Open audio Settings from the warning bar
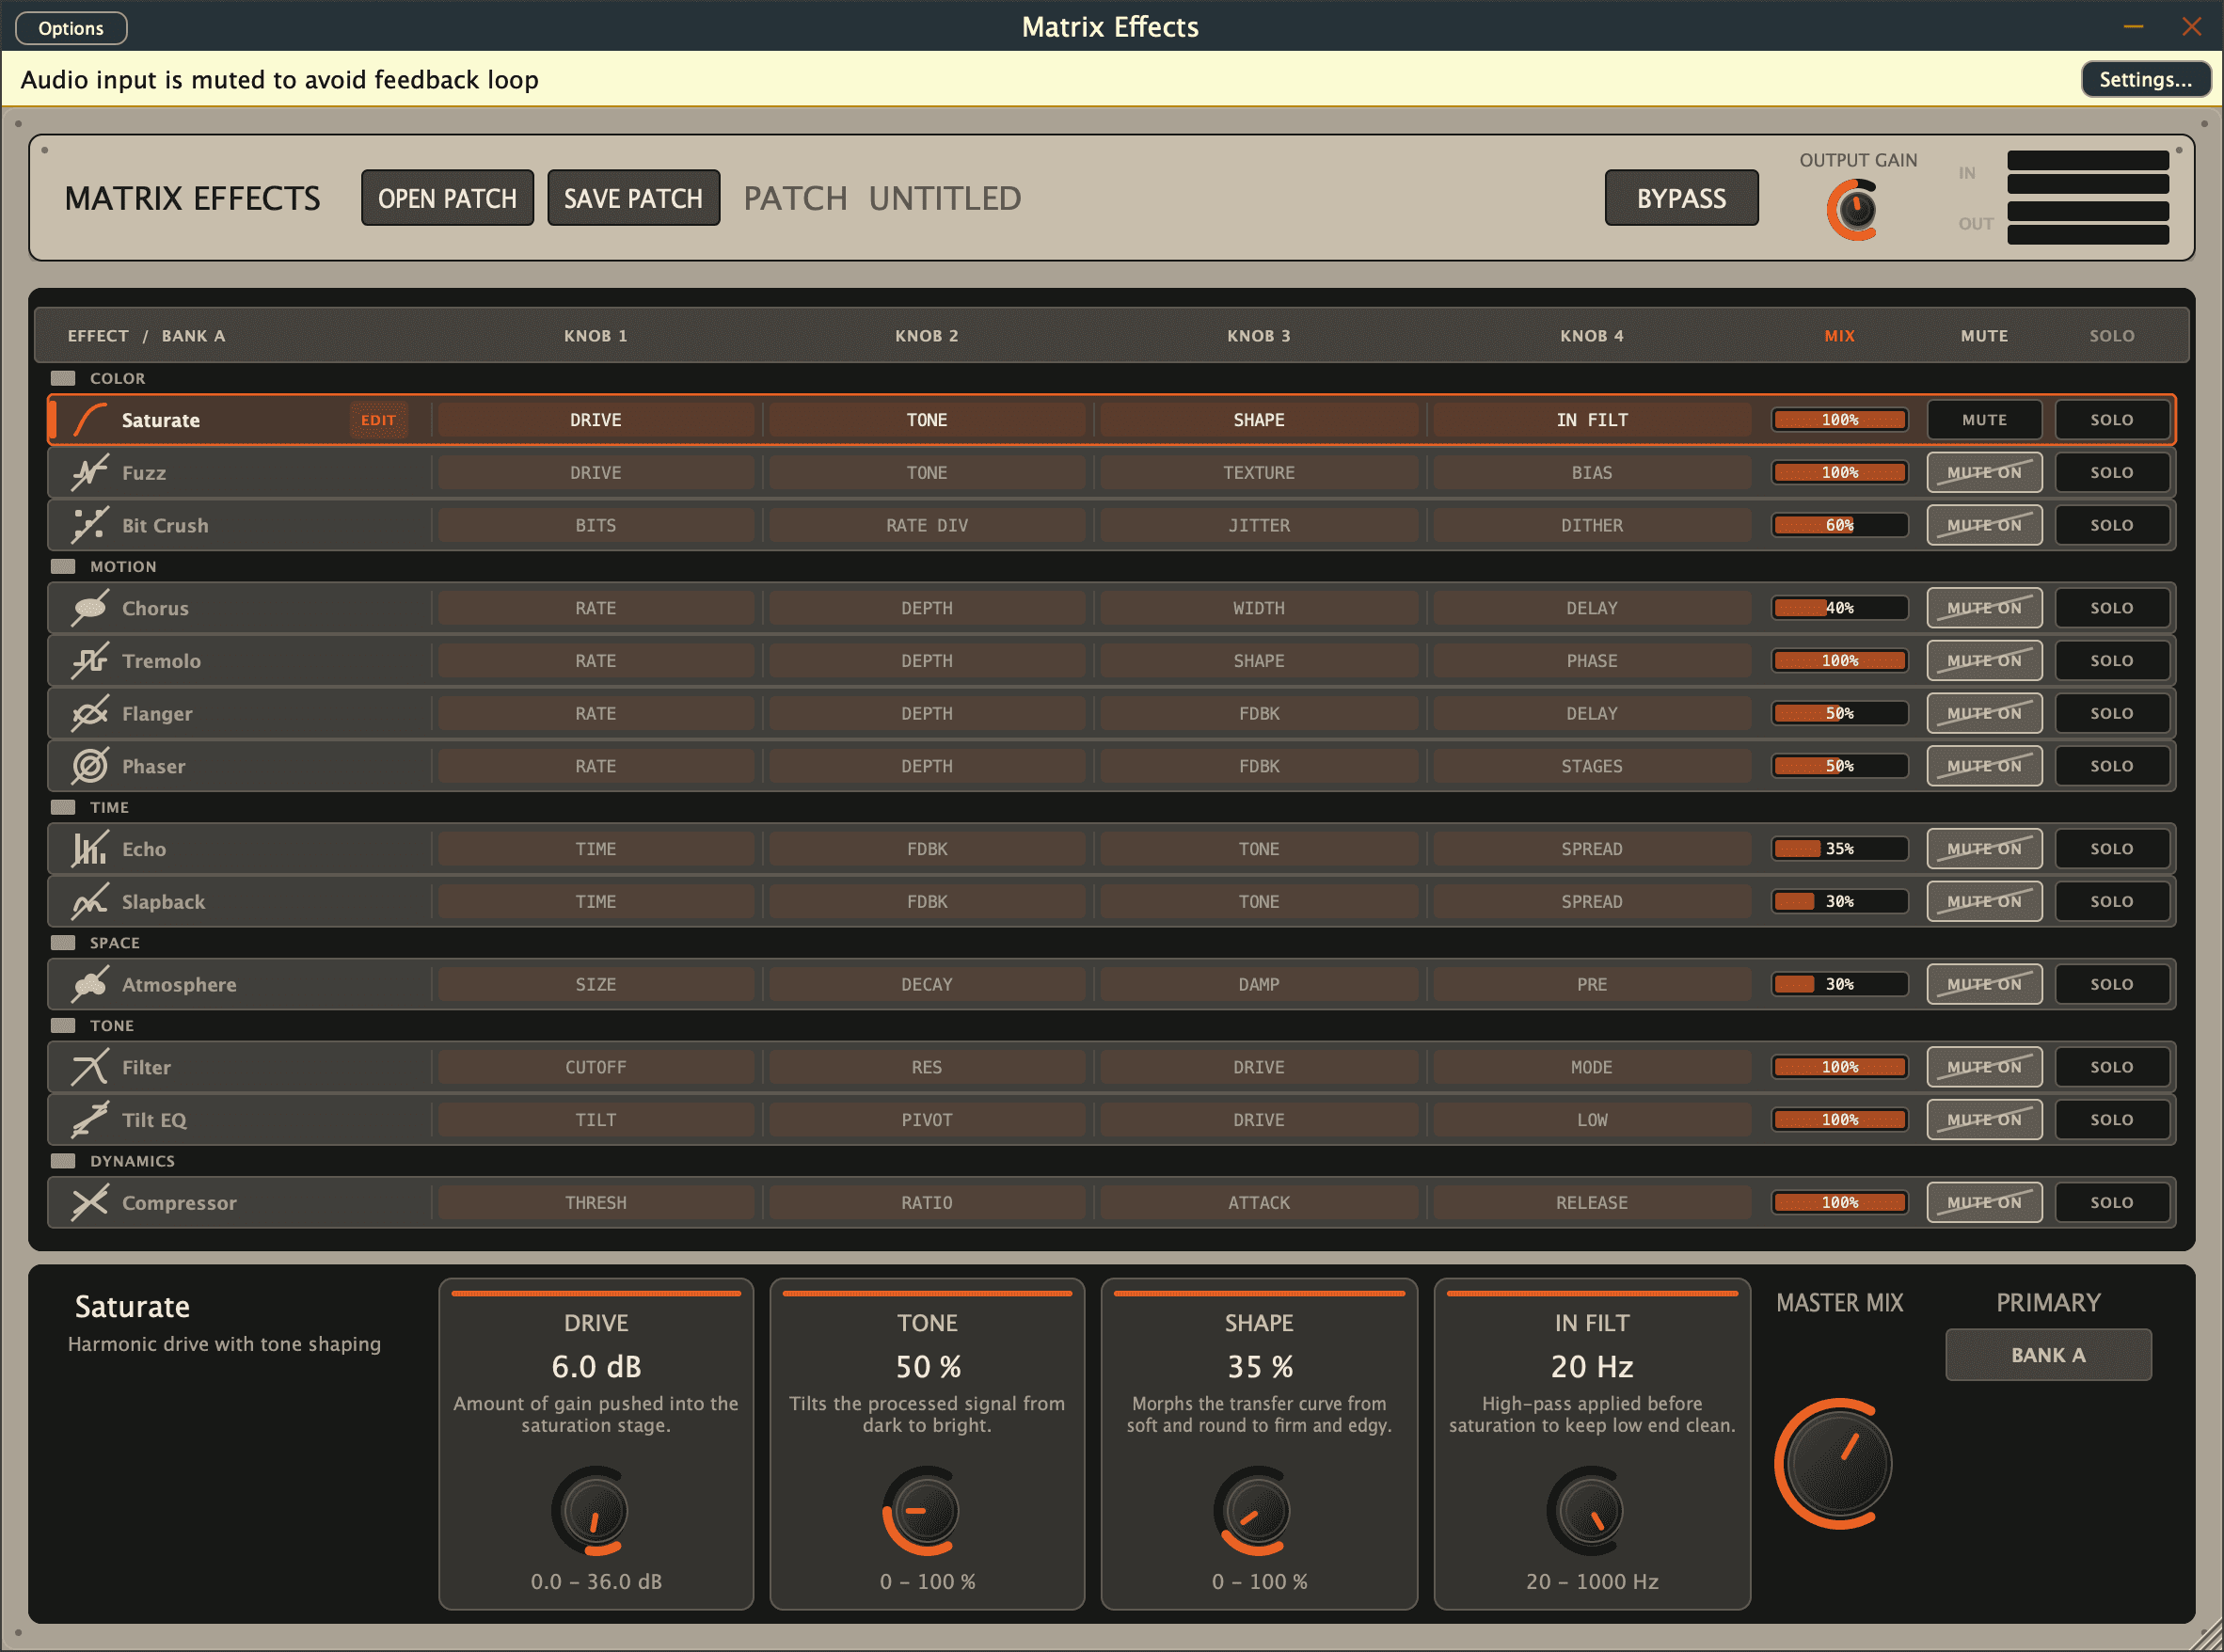The width and height of the screenshot is (2224, 1652). click(x=2145, y=79)
